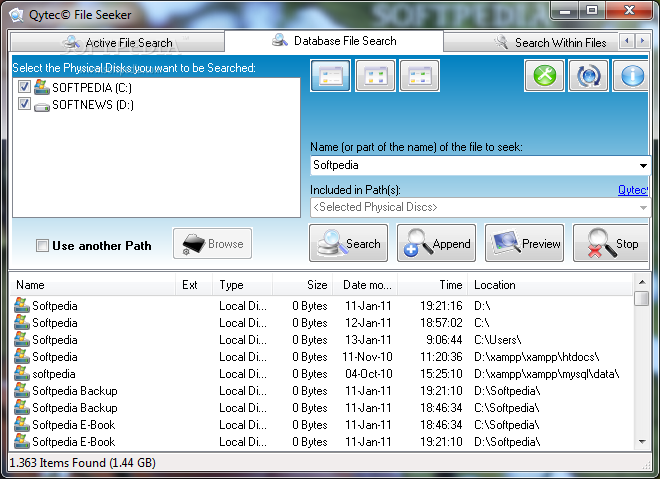
Task: Halt searching with the Stop button
Action: coord(611,243)
